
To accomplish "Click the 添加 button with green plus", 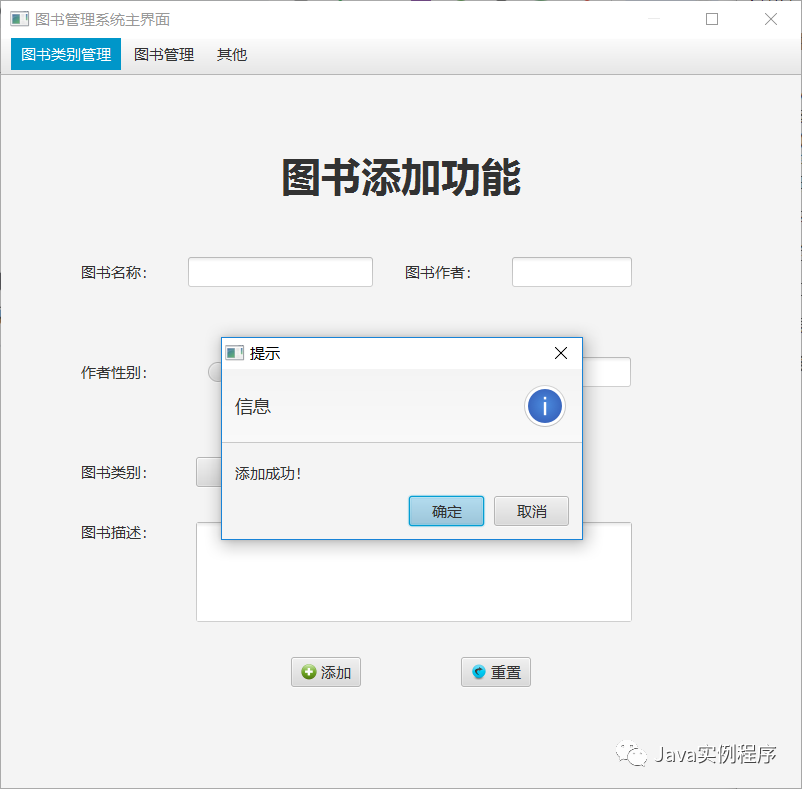I will coord(326,672).
